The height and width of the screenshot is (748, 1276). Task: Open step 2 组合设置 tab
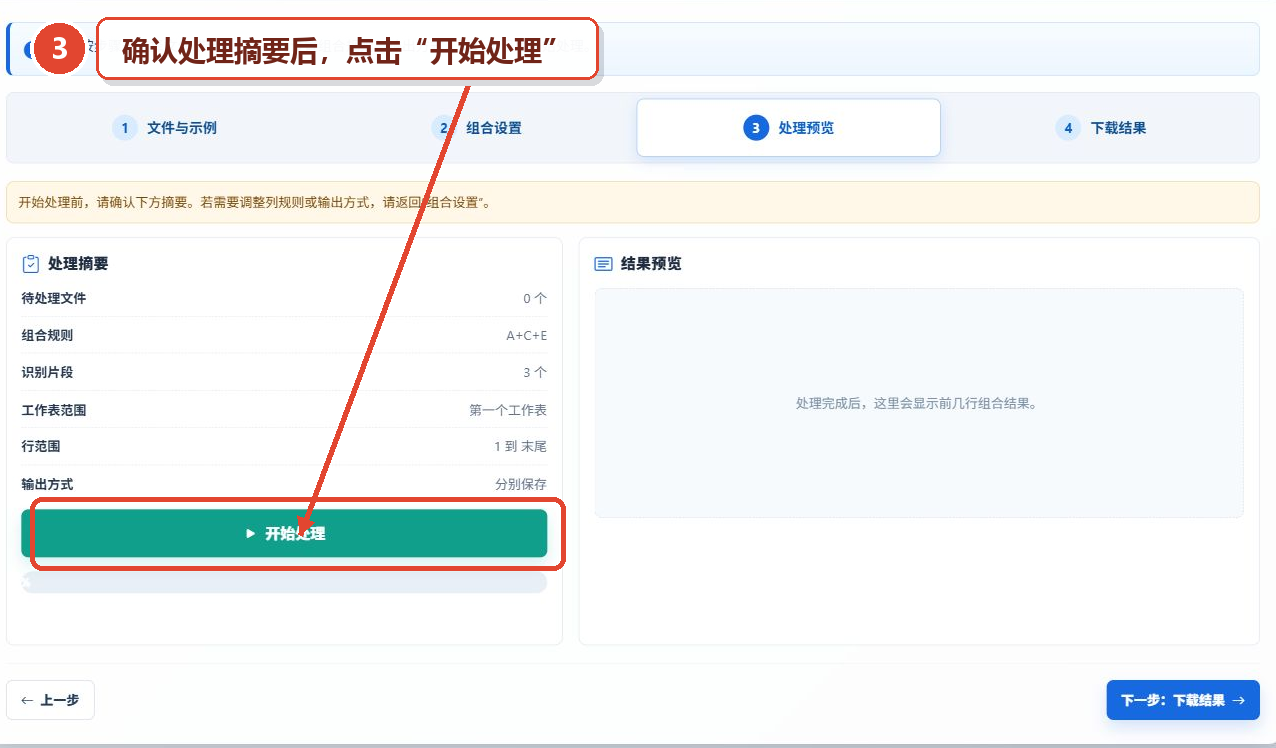(477, 128)
